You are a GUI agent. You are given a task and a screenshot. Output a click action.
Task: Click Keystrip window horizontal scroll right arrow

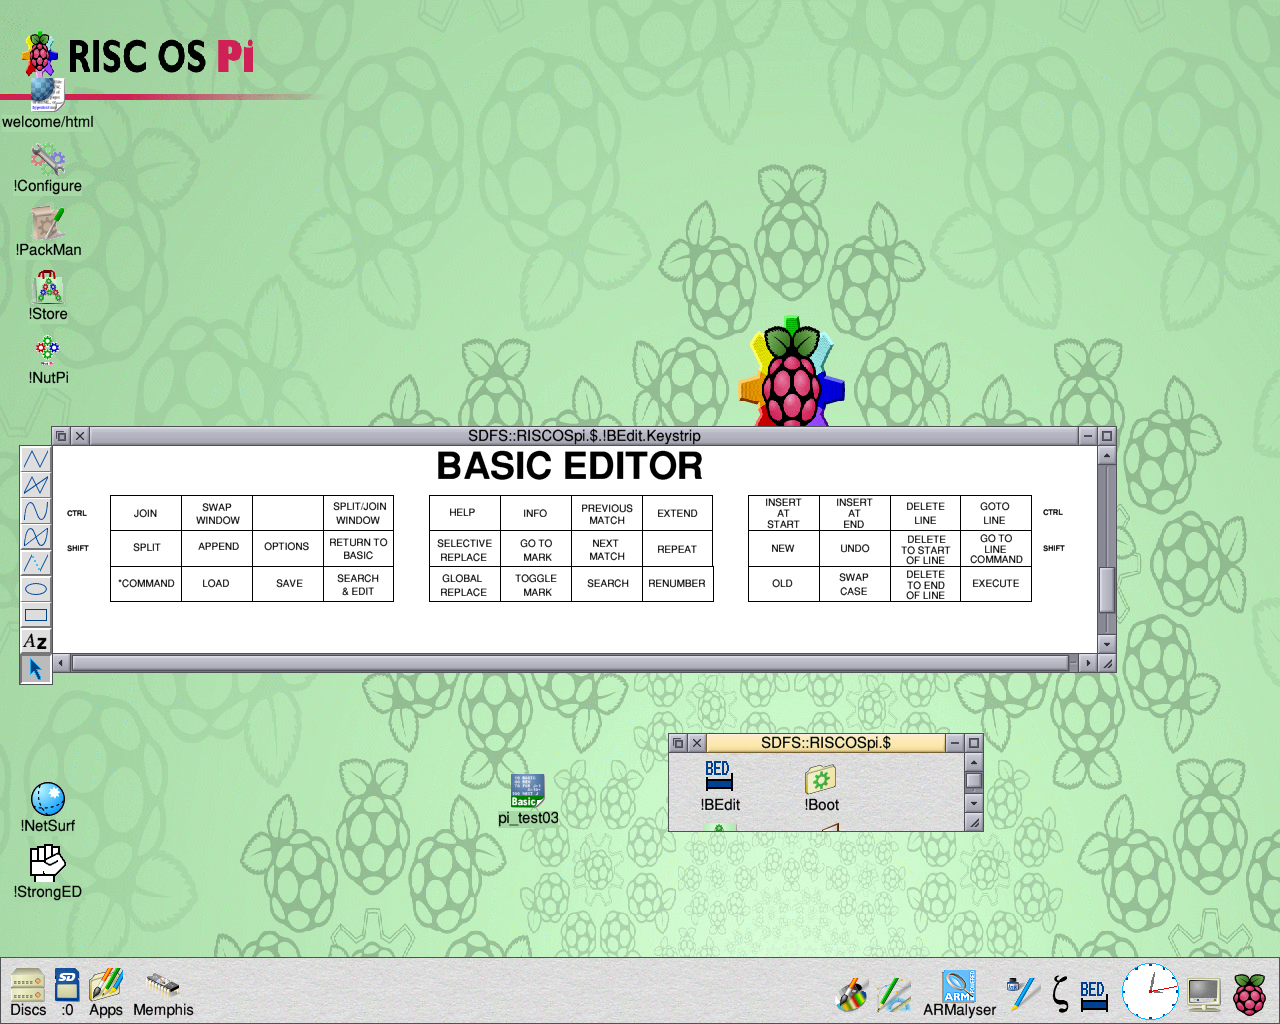pyautogui.click(x=1088, y=663)
